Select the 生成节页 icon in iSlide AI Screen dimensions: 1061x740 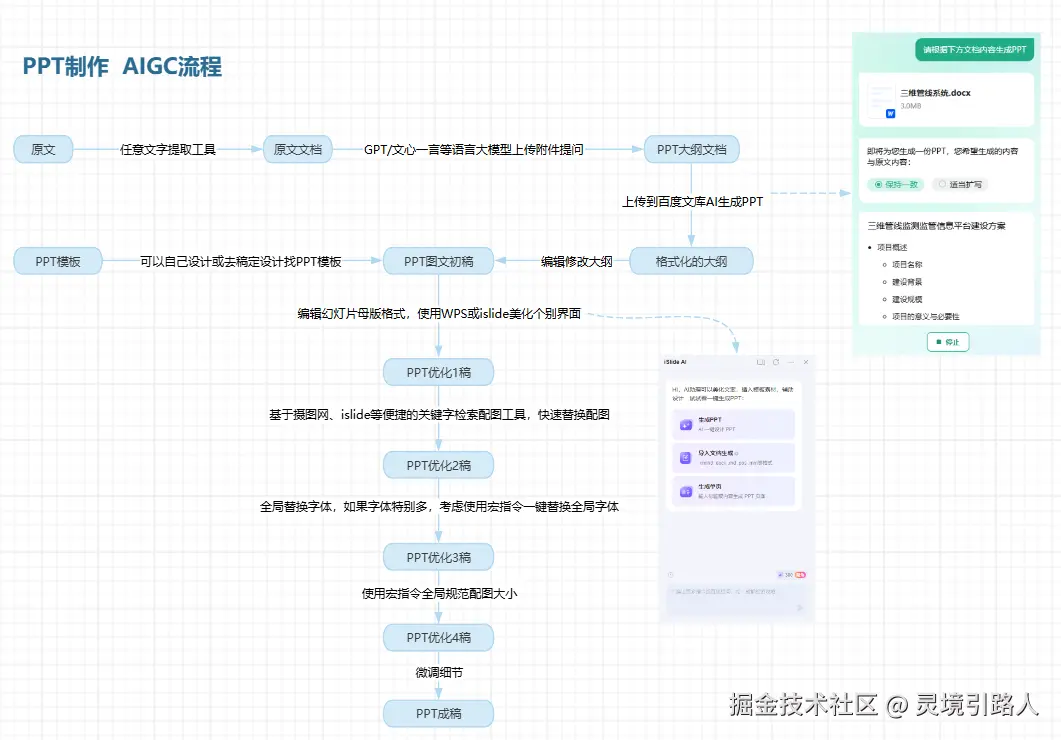tap(685, 490)
